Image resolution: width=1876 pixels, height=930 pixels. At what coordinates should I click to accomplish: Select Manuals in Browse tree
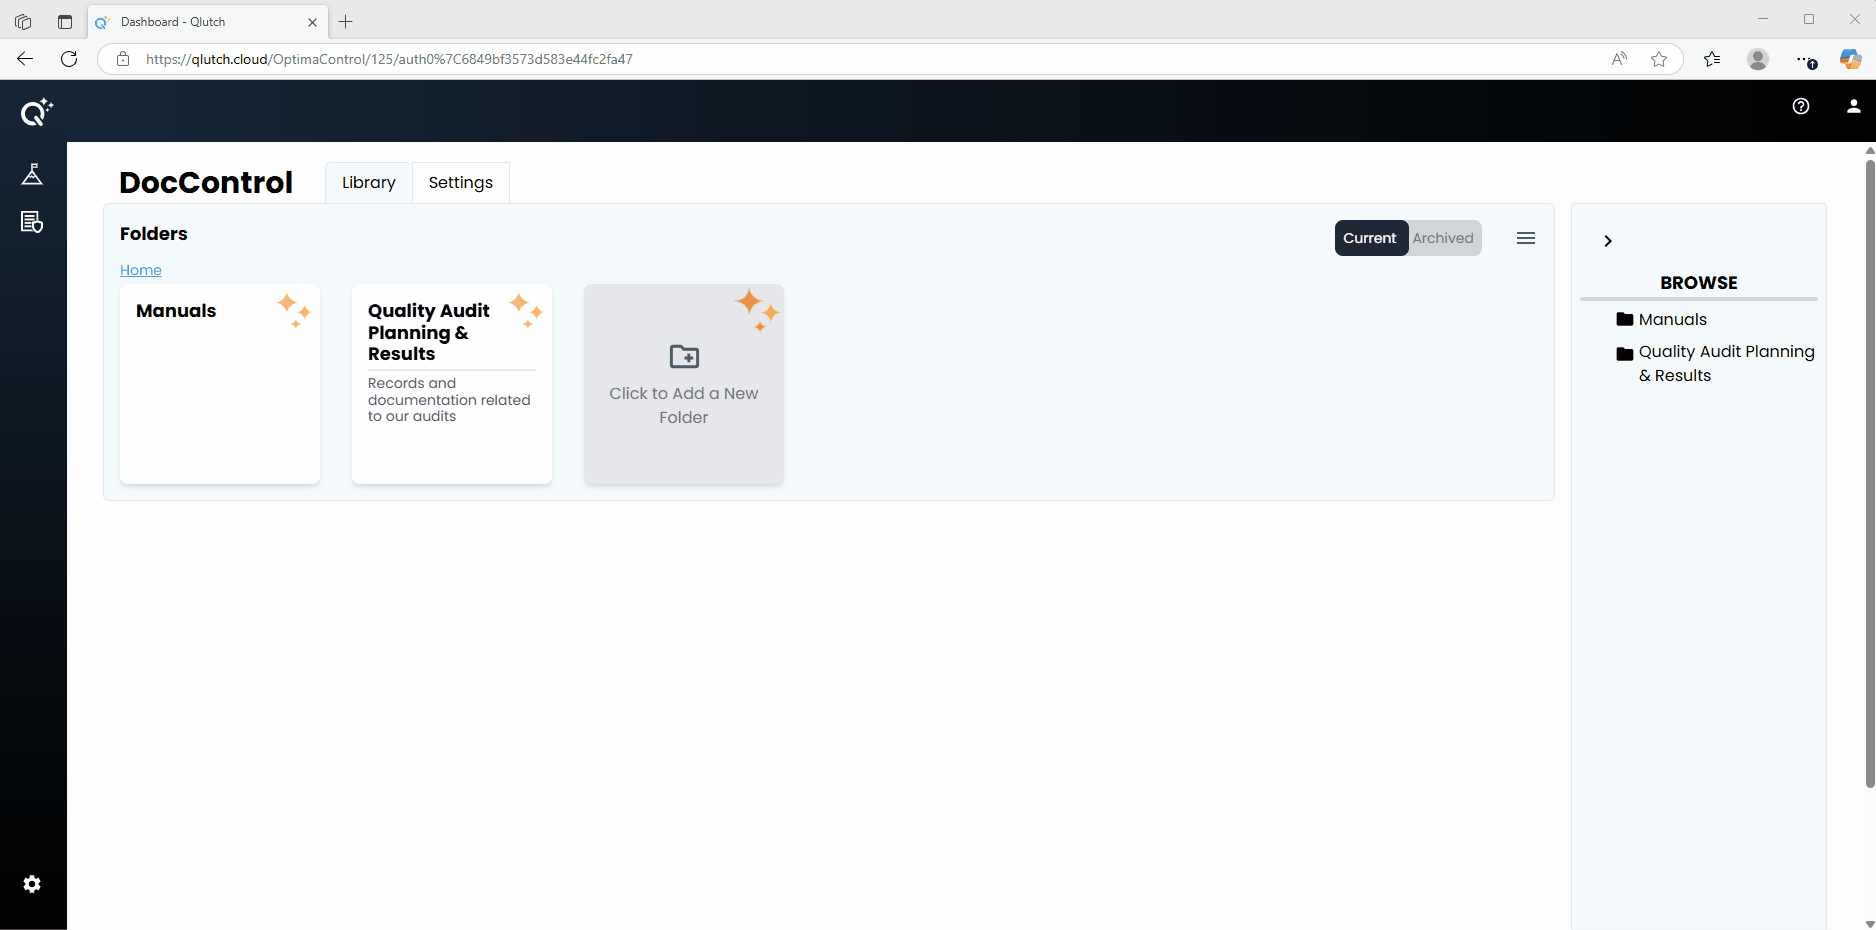pos(1673,320)
